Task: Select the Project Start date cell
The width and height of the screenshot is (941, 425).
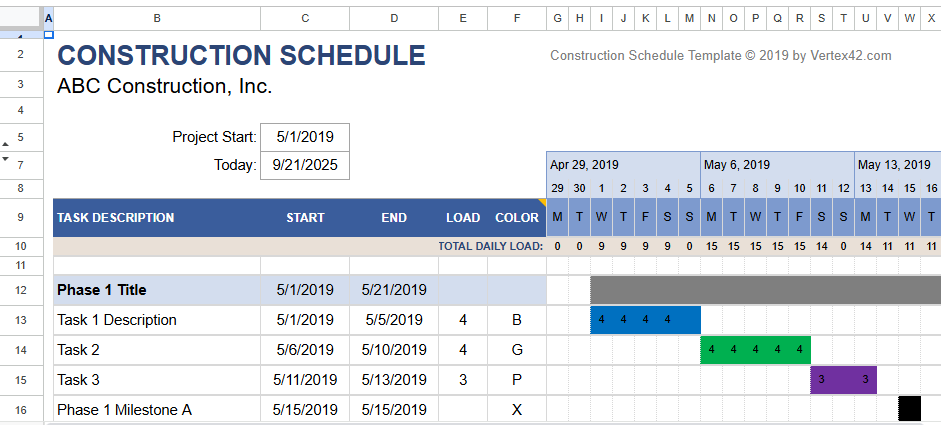Action: tap(304, 137)
